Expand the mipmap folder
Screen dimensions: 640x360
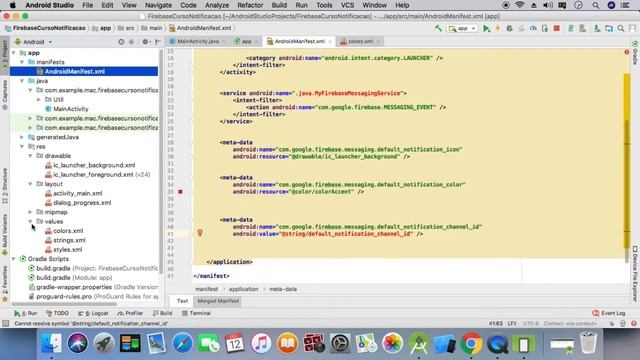click(x=30, y=212)
